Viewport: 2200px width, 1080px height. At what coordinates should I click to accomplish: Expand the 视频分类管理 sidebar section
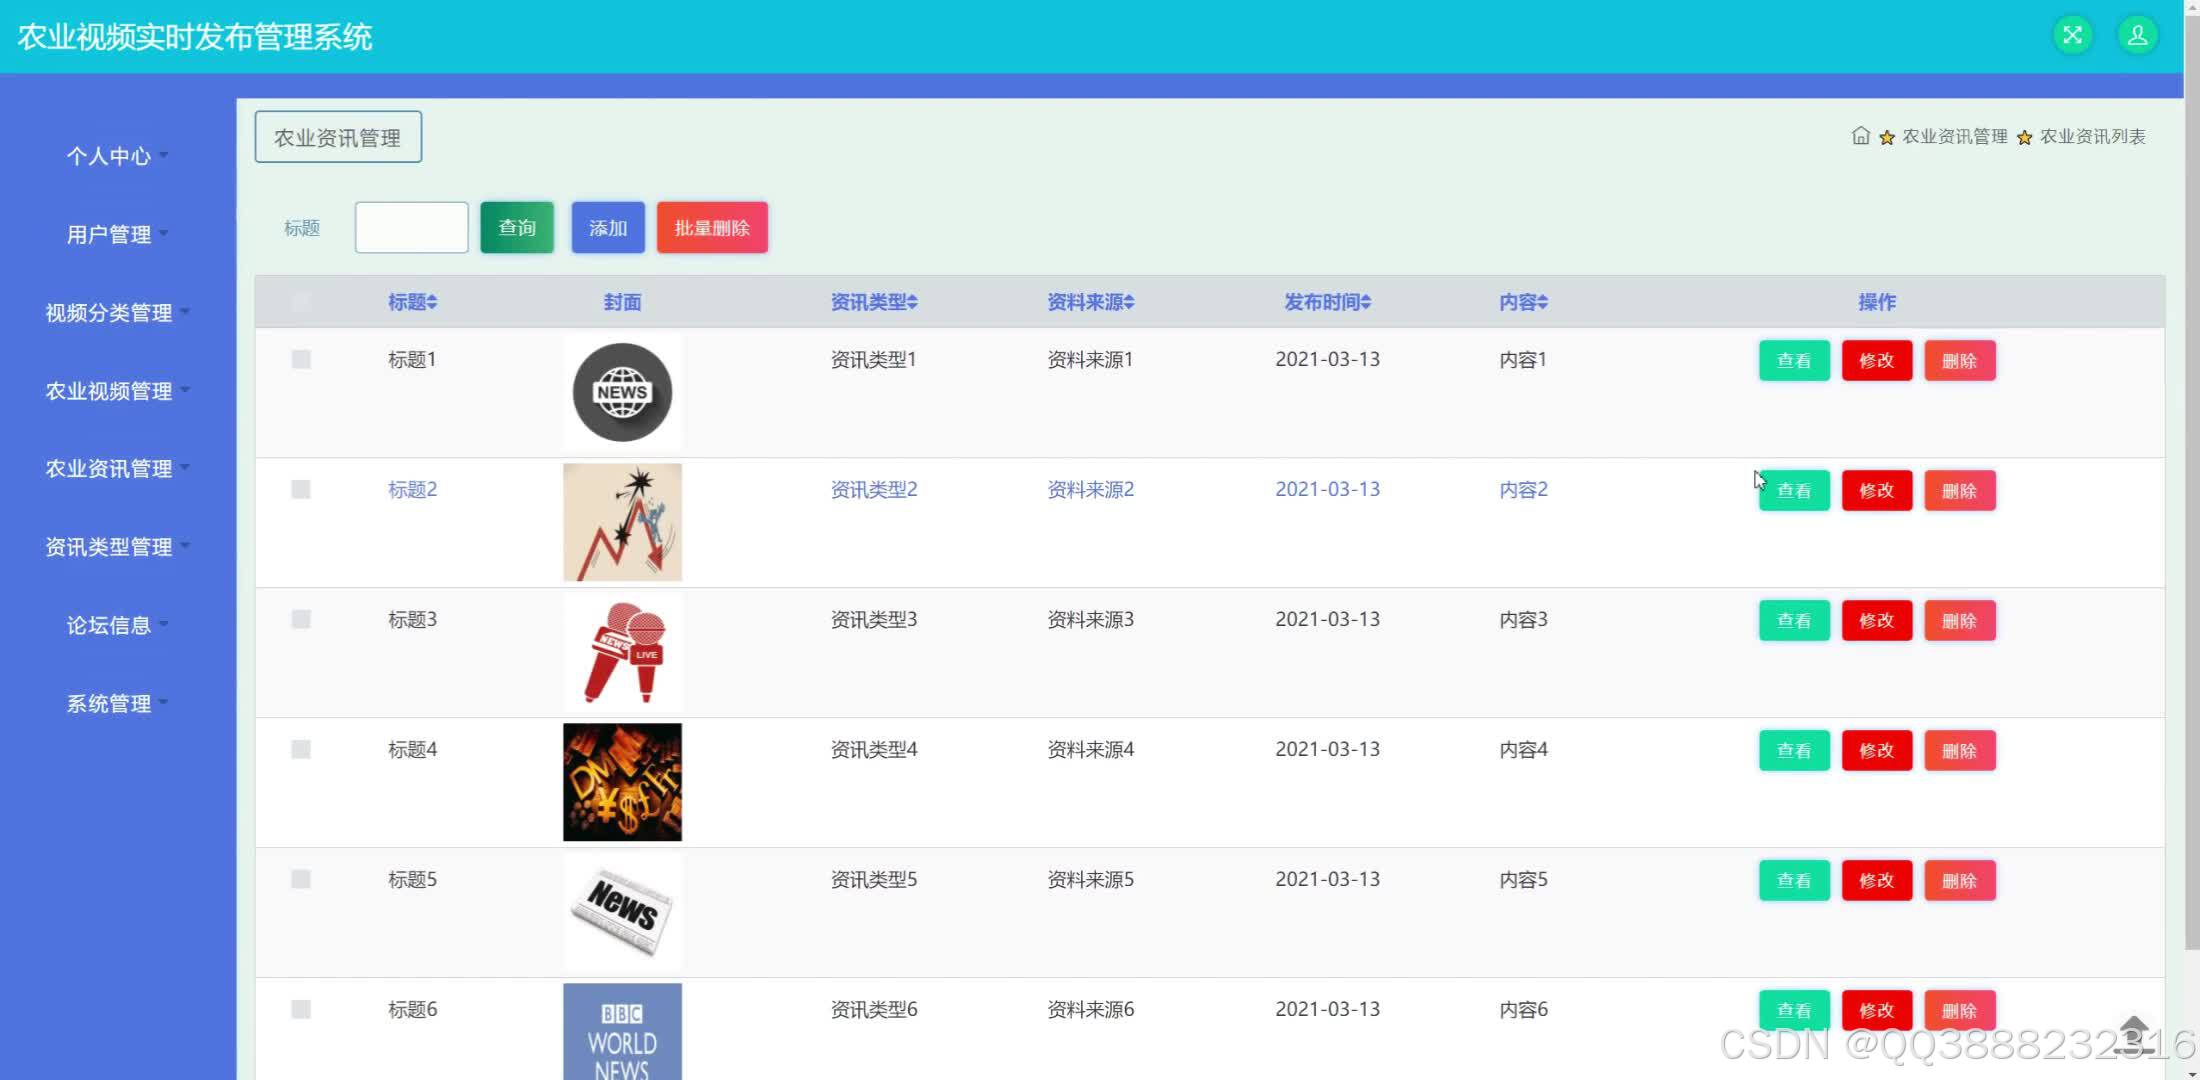pyautogui.click(x=108, y=312)
